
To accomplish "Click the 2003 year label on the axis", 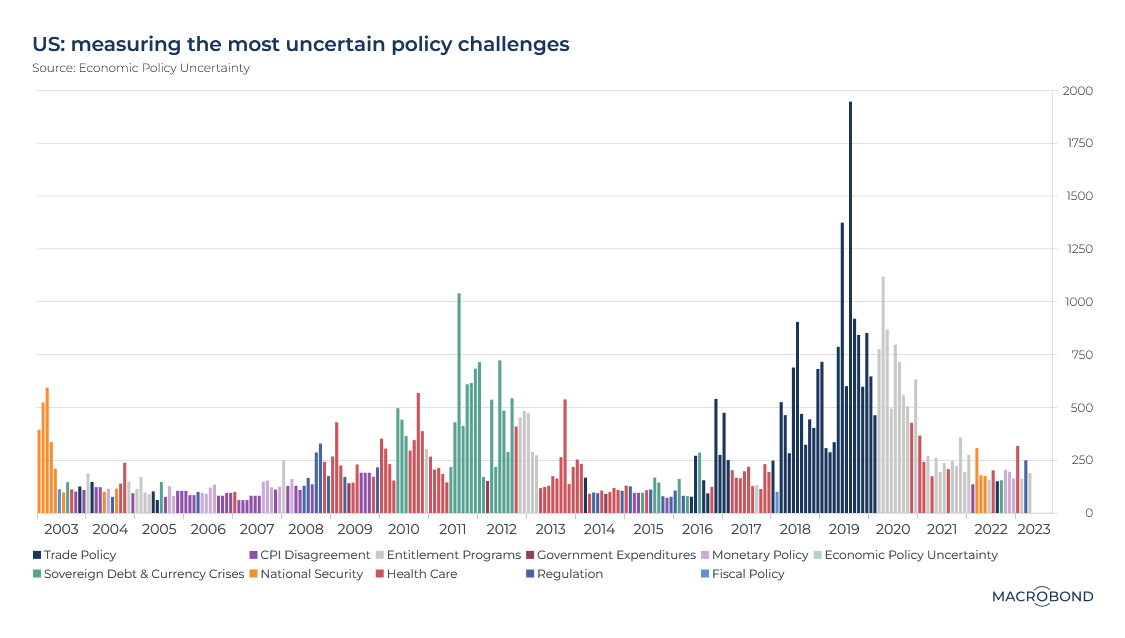I will pos(61,530).
